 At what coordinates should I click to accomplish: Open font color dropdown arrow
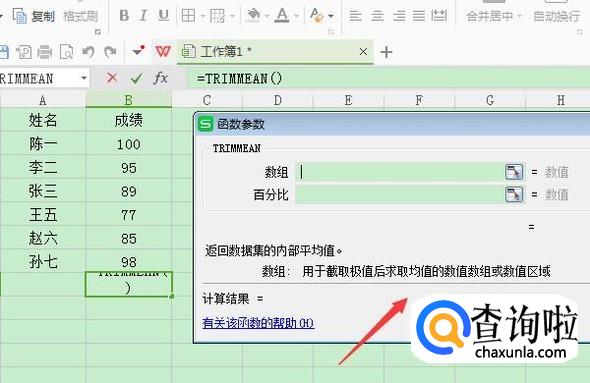(x=297, y=16)
